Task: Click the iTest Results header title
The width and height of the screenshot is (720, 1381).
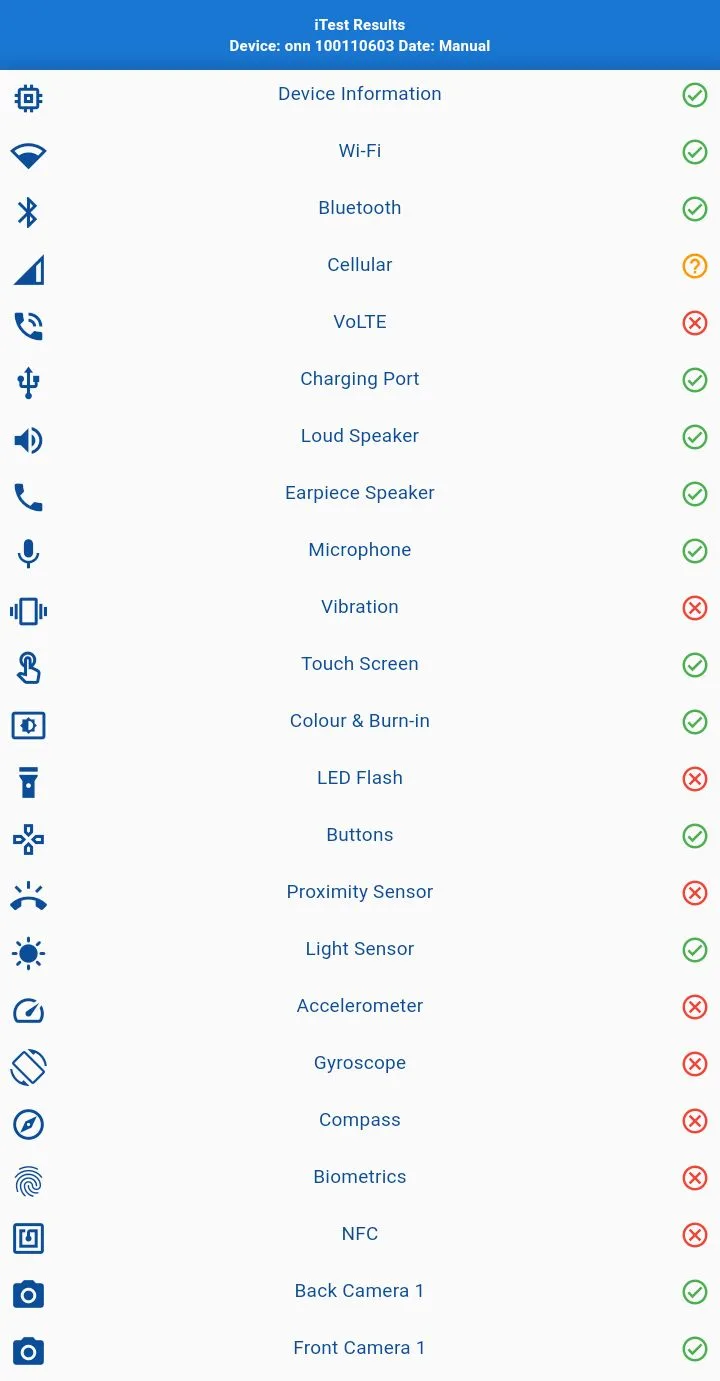Action: click(360, 25)
